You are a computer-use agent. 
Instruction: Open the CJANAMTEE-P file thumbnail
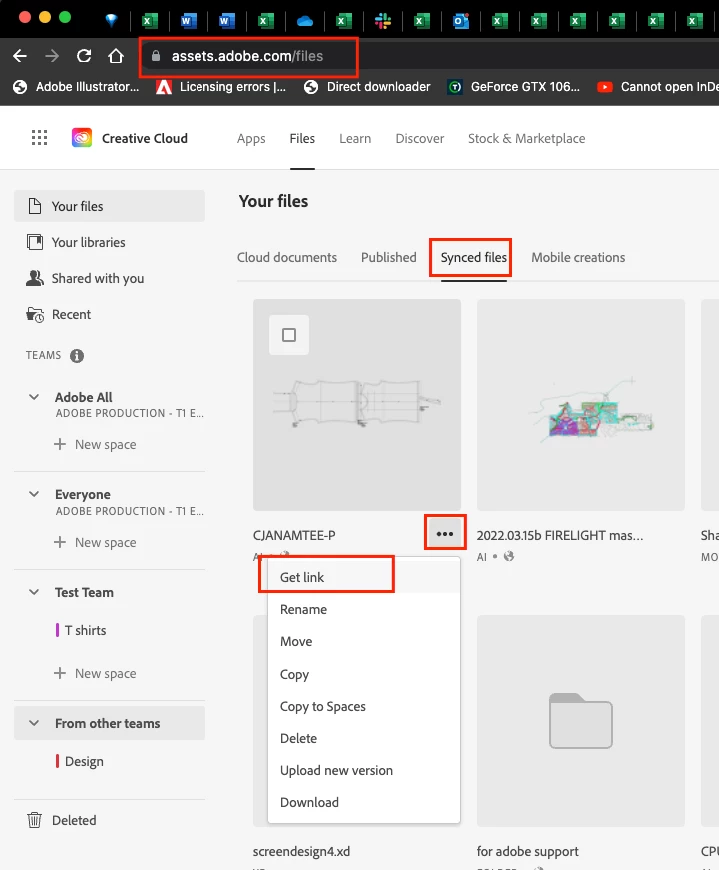click(x=357, y=404)
